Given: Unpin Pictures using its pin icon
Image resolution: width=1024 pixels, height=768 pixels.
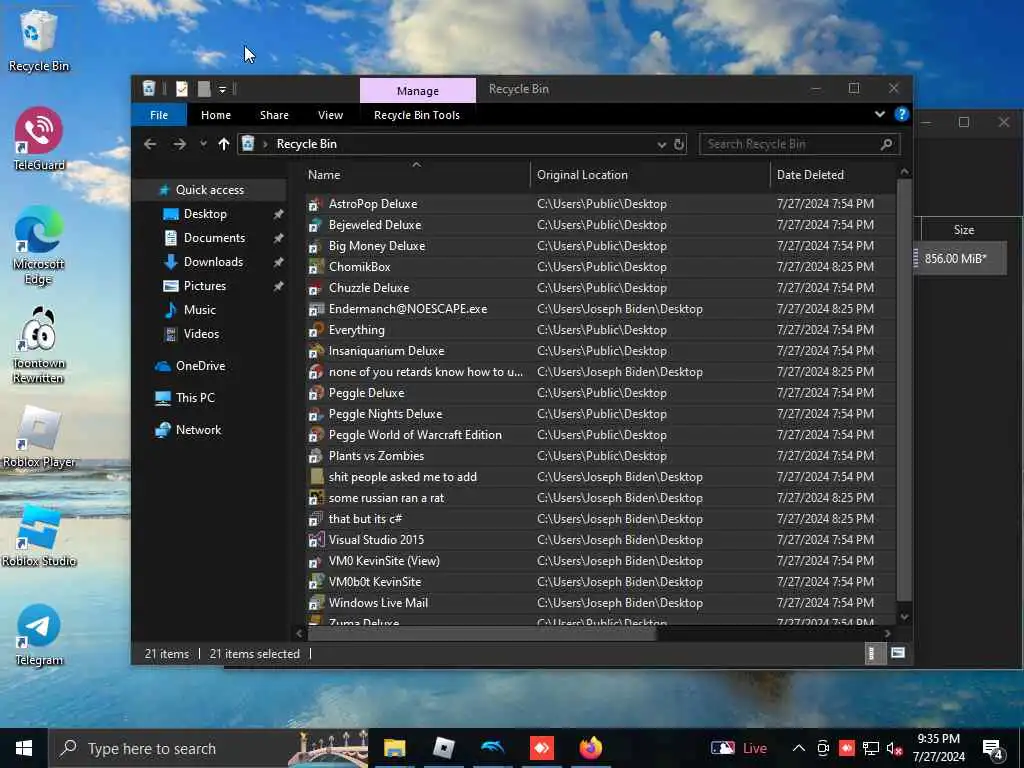Looking at the screenshot, I should 278,286.
